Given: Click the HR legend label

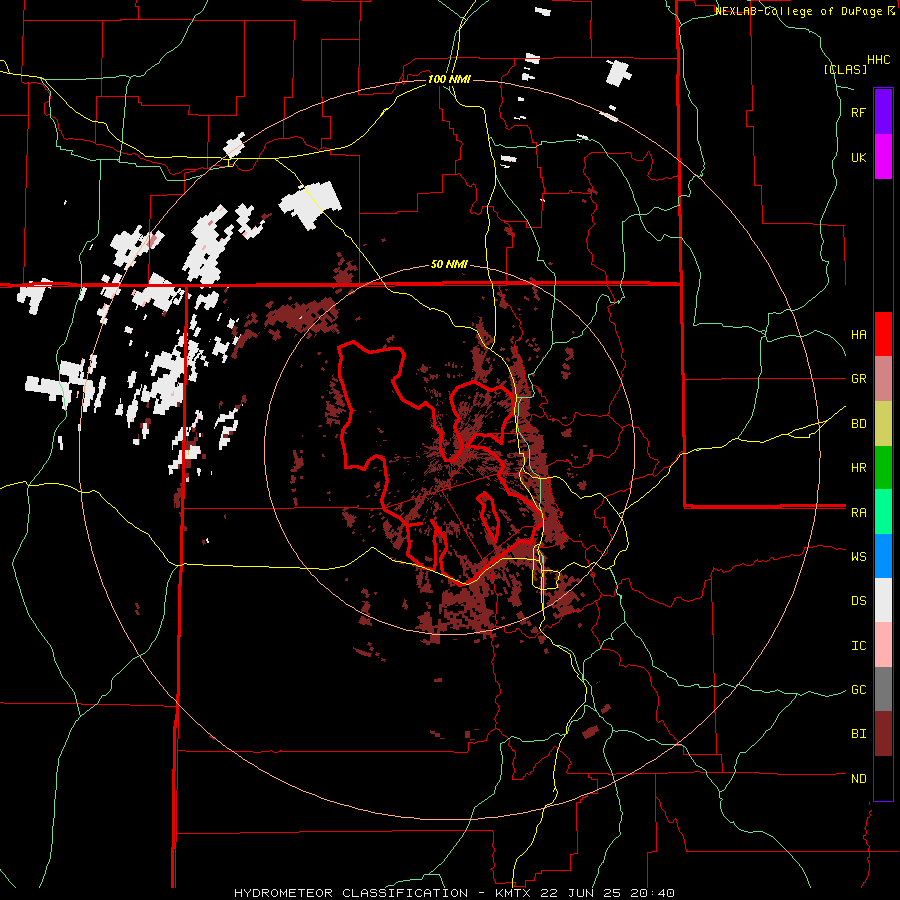Looking at the screenshot, I should click(859, 468).
